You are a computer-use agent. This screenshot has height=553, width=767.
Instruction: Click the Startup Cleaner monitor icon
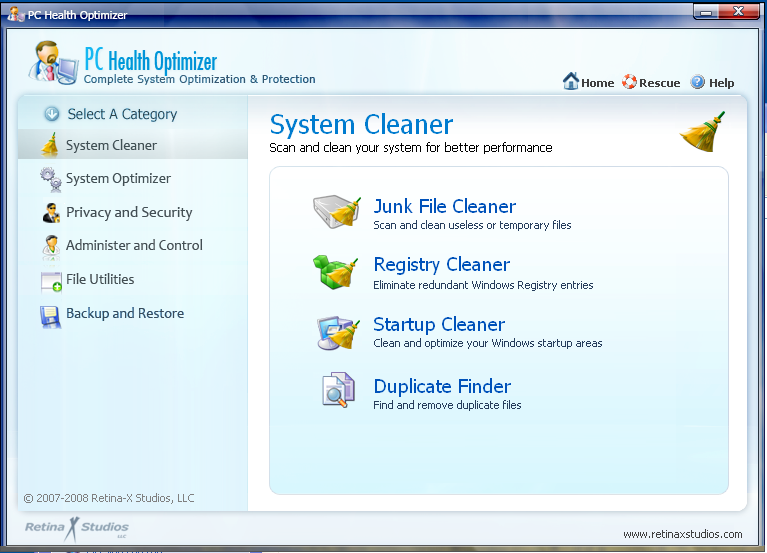(x=338, y=332)
